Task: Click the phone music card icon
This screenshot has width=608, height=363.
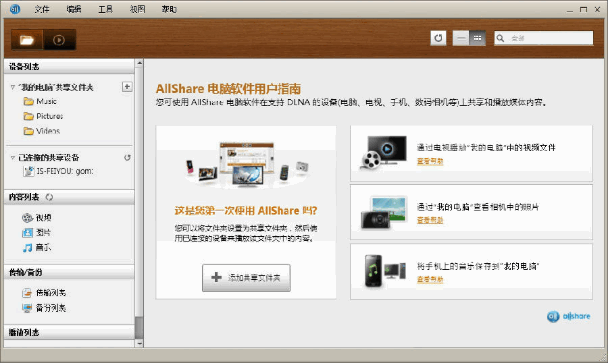Action: point(385,271)
